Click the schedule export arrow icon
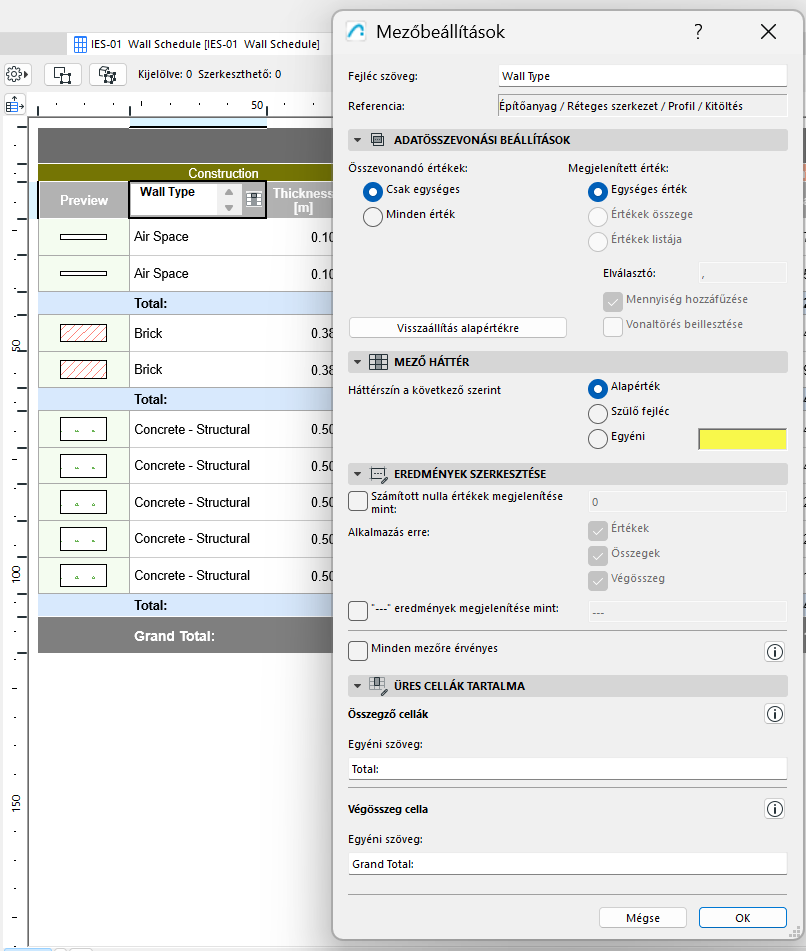806x951 pixels. 15,105
